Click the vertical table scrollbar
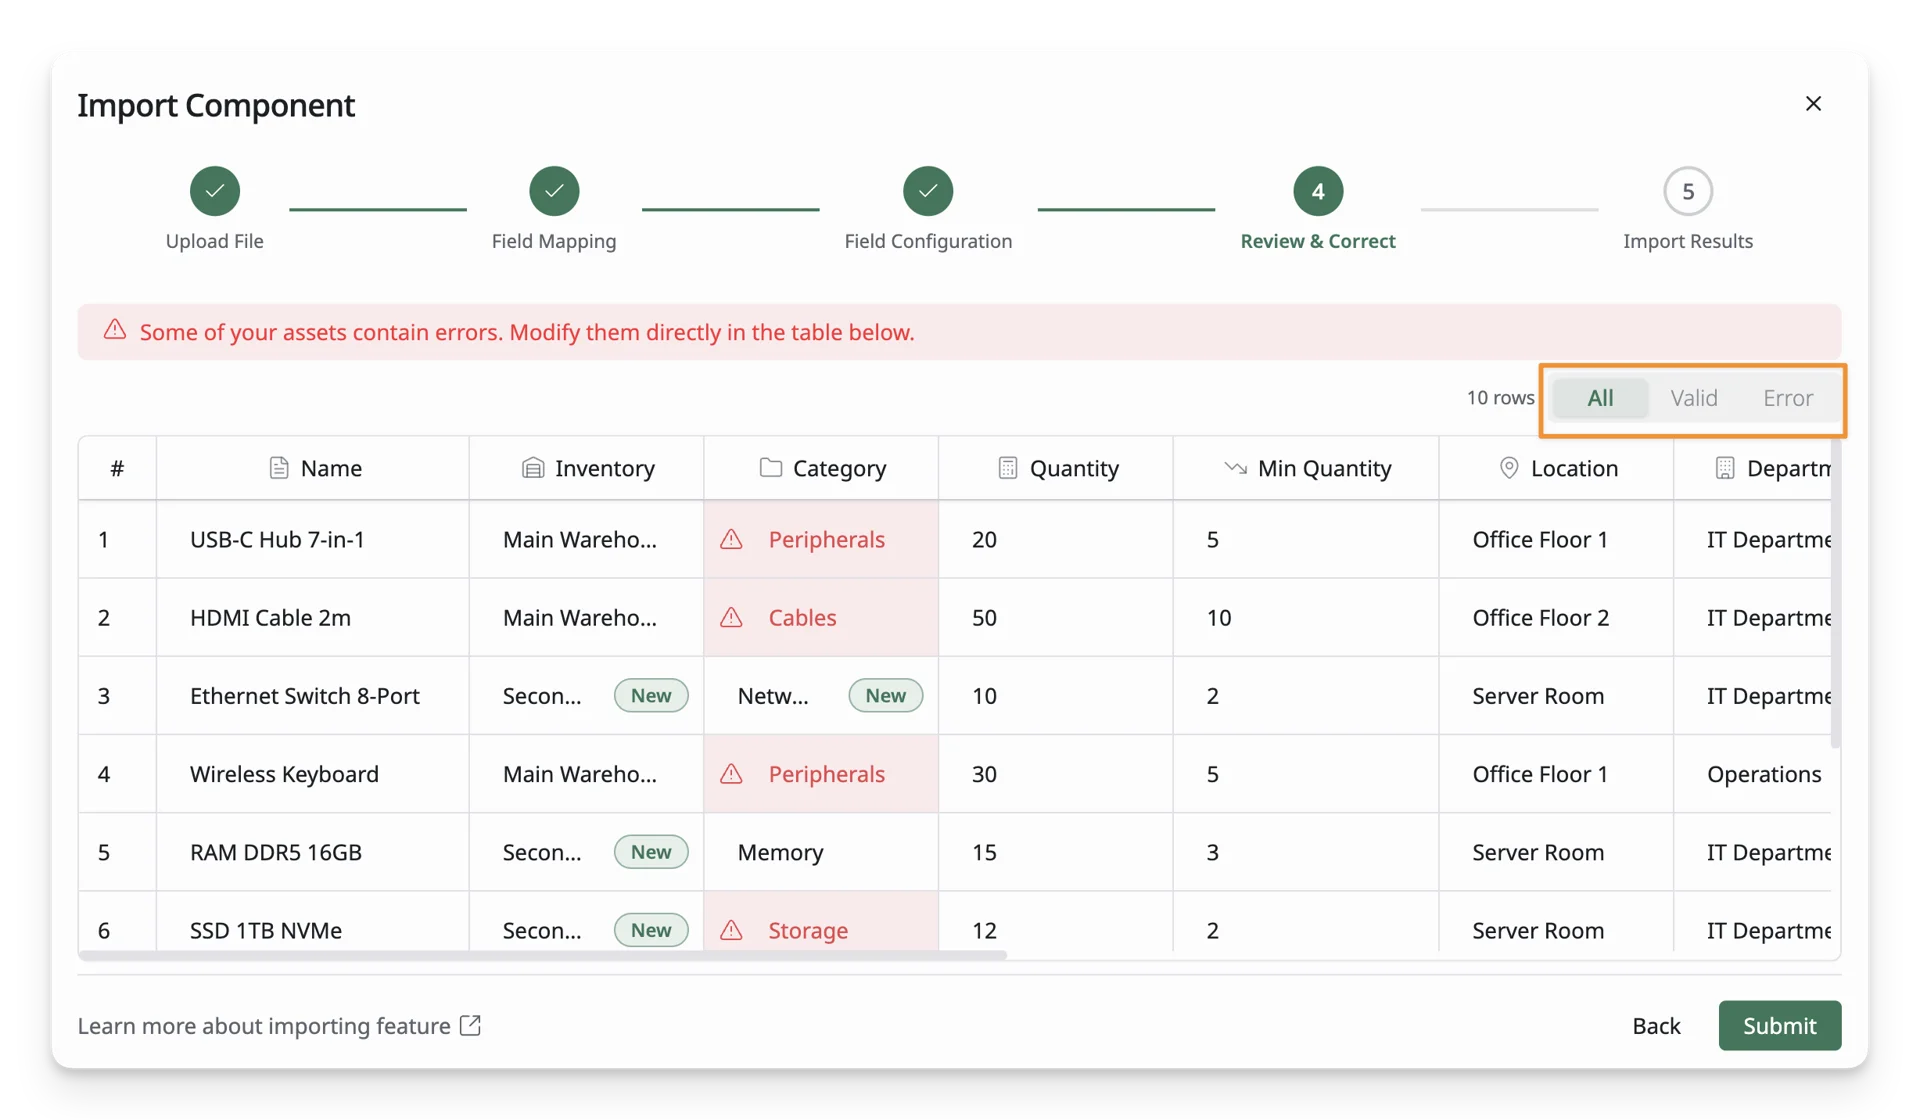 click(1835, 594)
